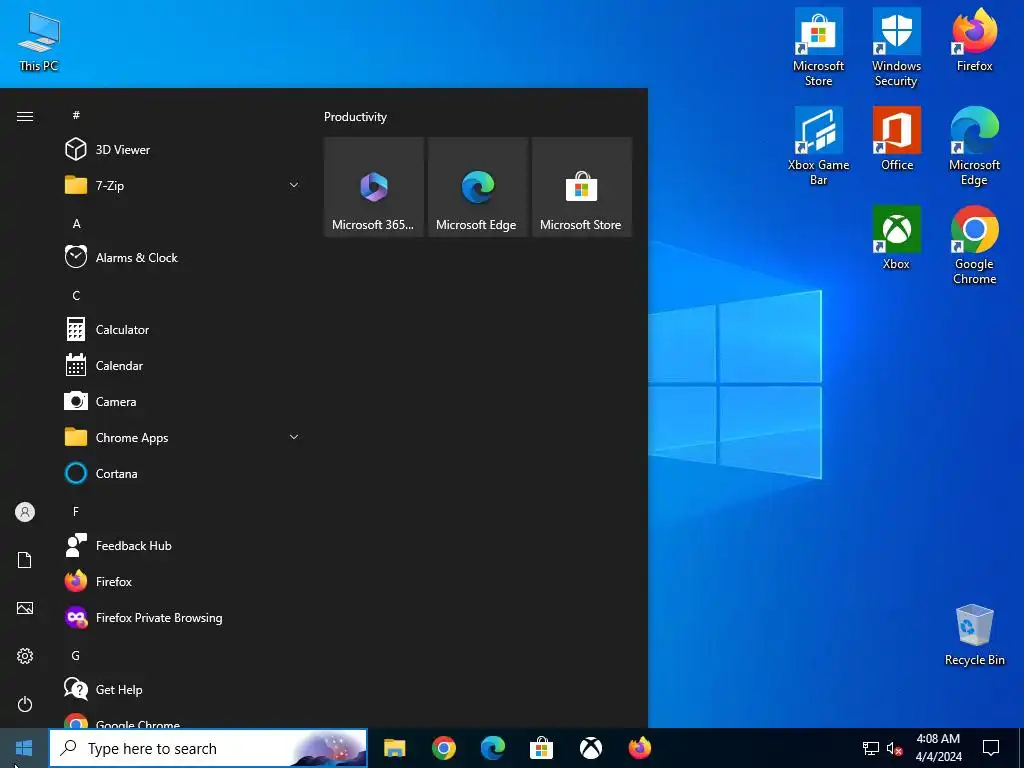This screenshot has height=768, width=1024.
Task: Expand the Start menu hamburger
Action: point(25,116)
